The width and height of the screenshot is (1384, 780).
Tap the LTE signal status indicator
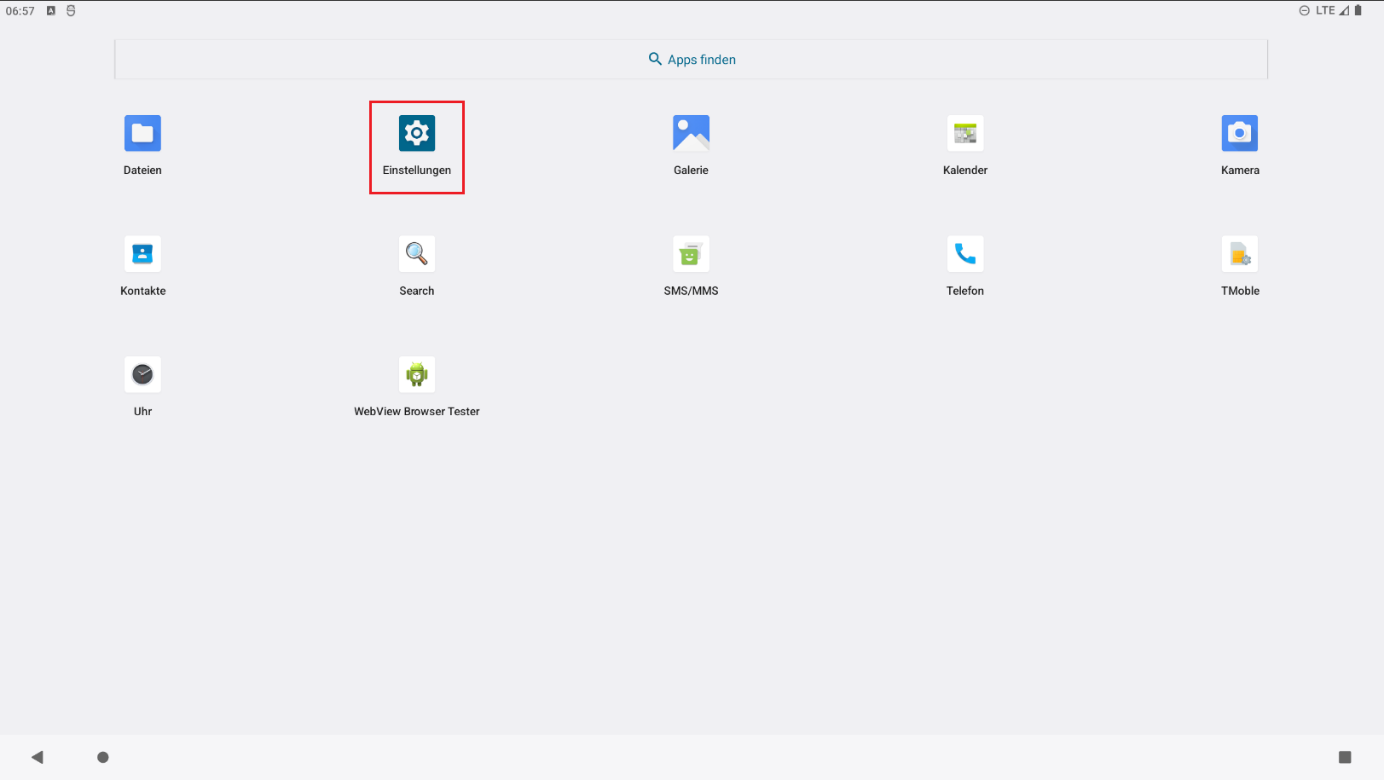[1325, 10]
